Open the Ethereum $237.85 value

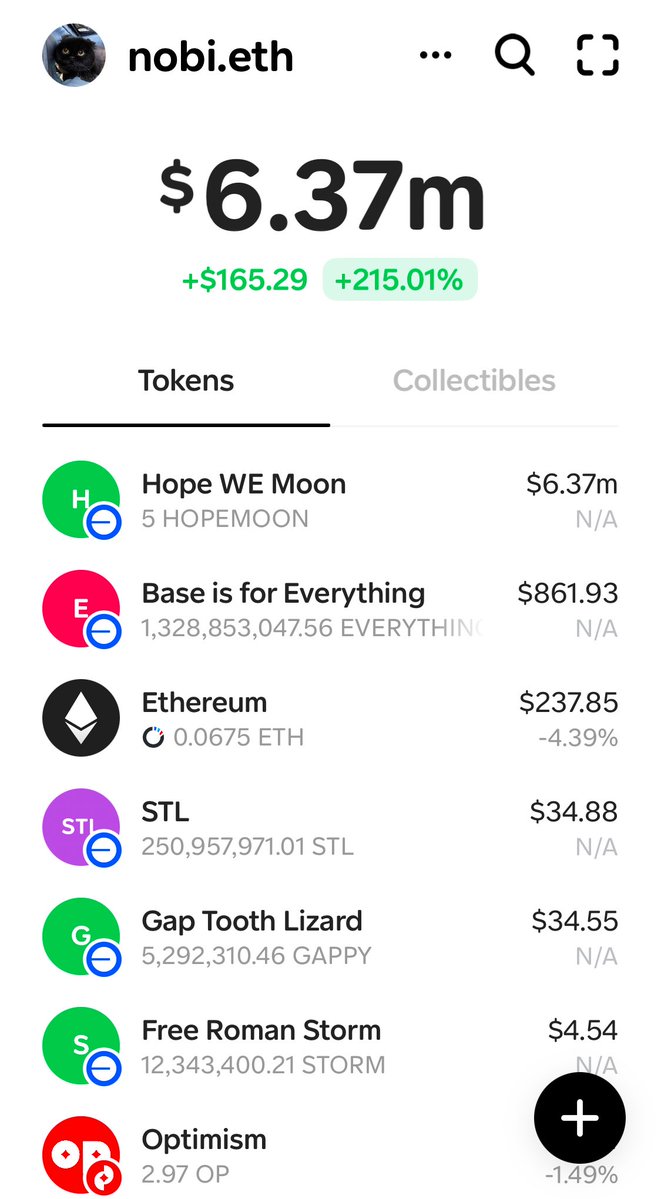568,703
